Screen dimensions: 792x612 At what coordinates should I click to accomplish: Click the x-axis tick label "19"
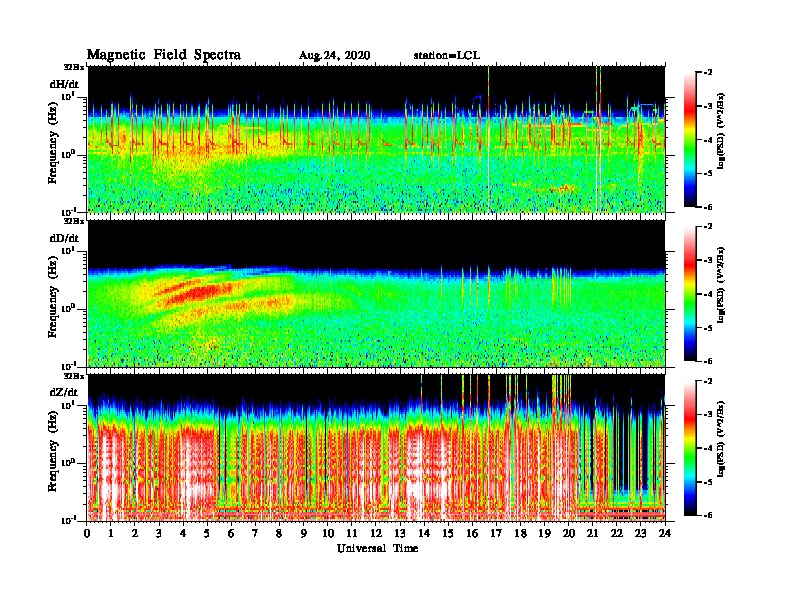pyautogui.click(x=544, y=533)
